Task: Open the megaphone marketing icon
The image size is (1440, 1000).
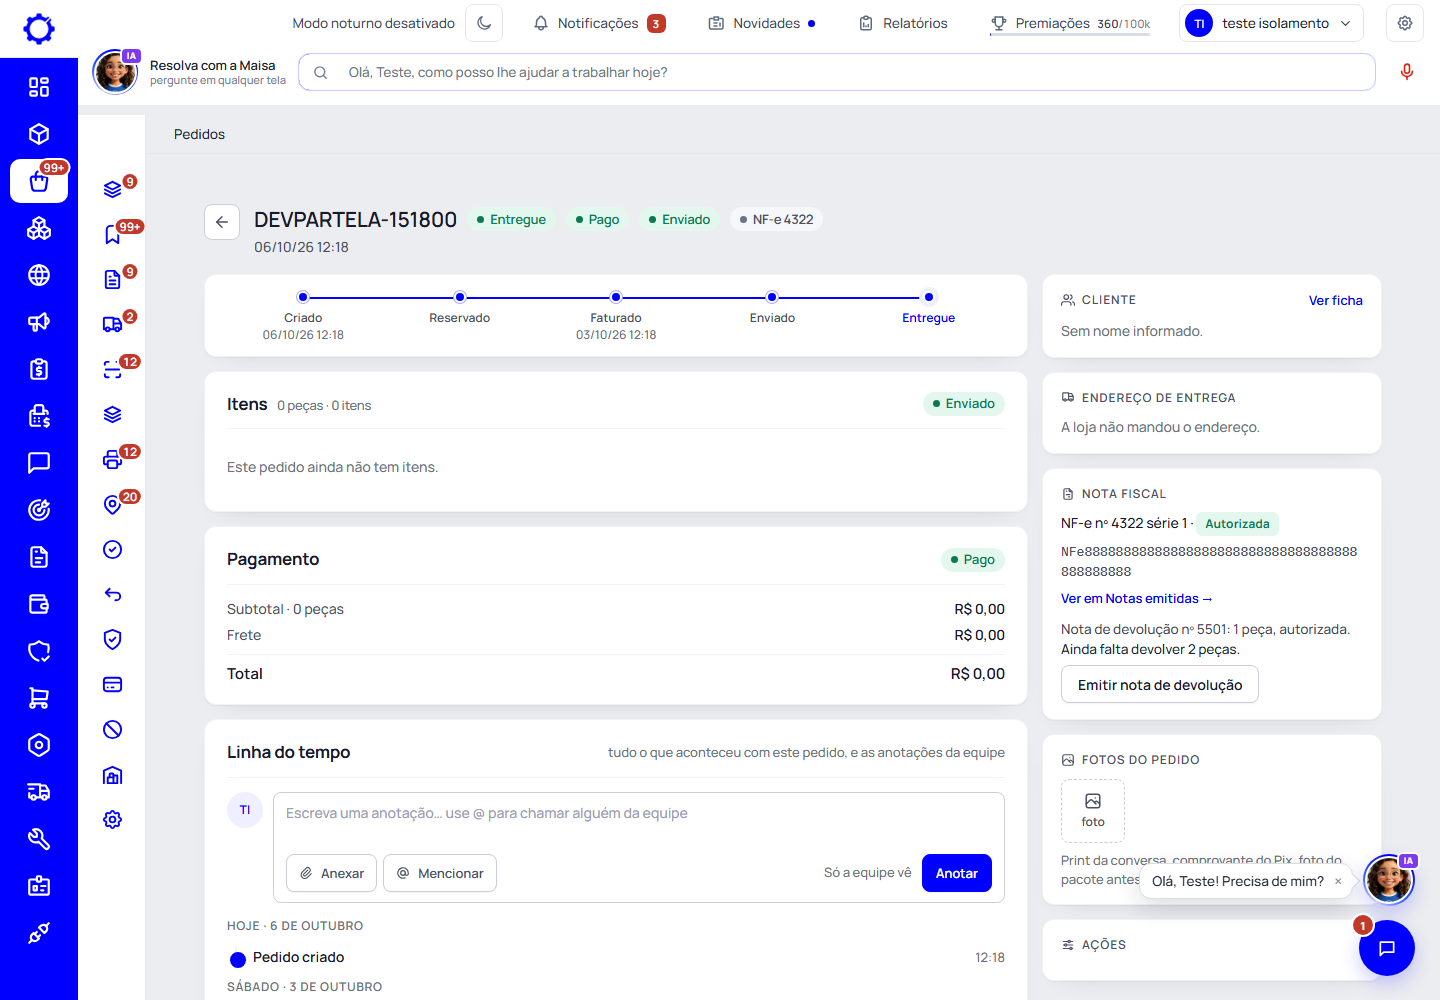Action: (39, 322)
